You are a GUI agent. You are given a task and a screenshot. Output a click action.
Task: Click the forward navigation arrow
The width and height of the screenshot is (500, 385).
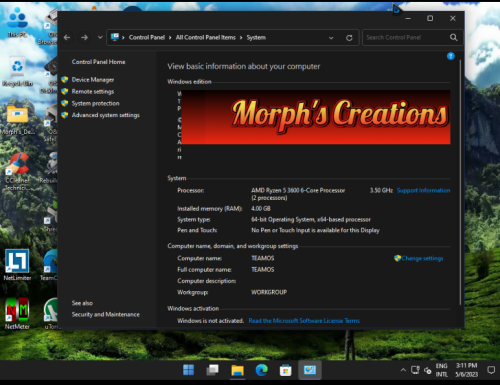(x=84, y=38)
